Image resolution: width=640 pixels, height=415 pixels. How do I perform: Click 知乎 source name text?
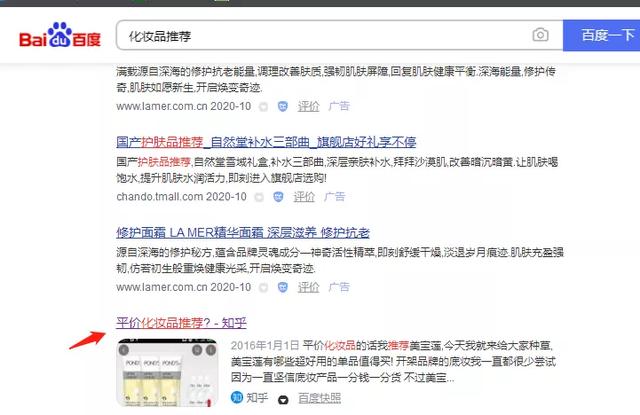[x=257, y=397]
